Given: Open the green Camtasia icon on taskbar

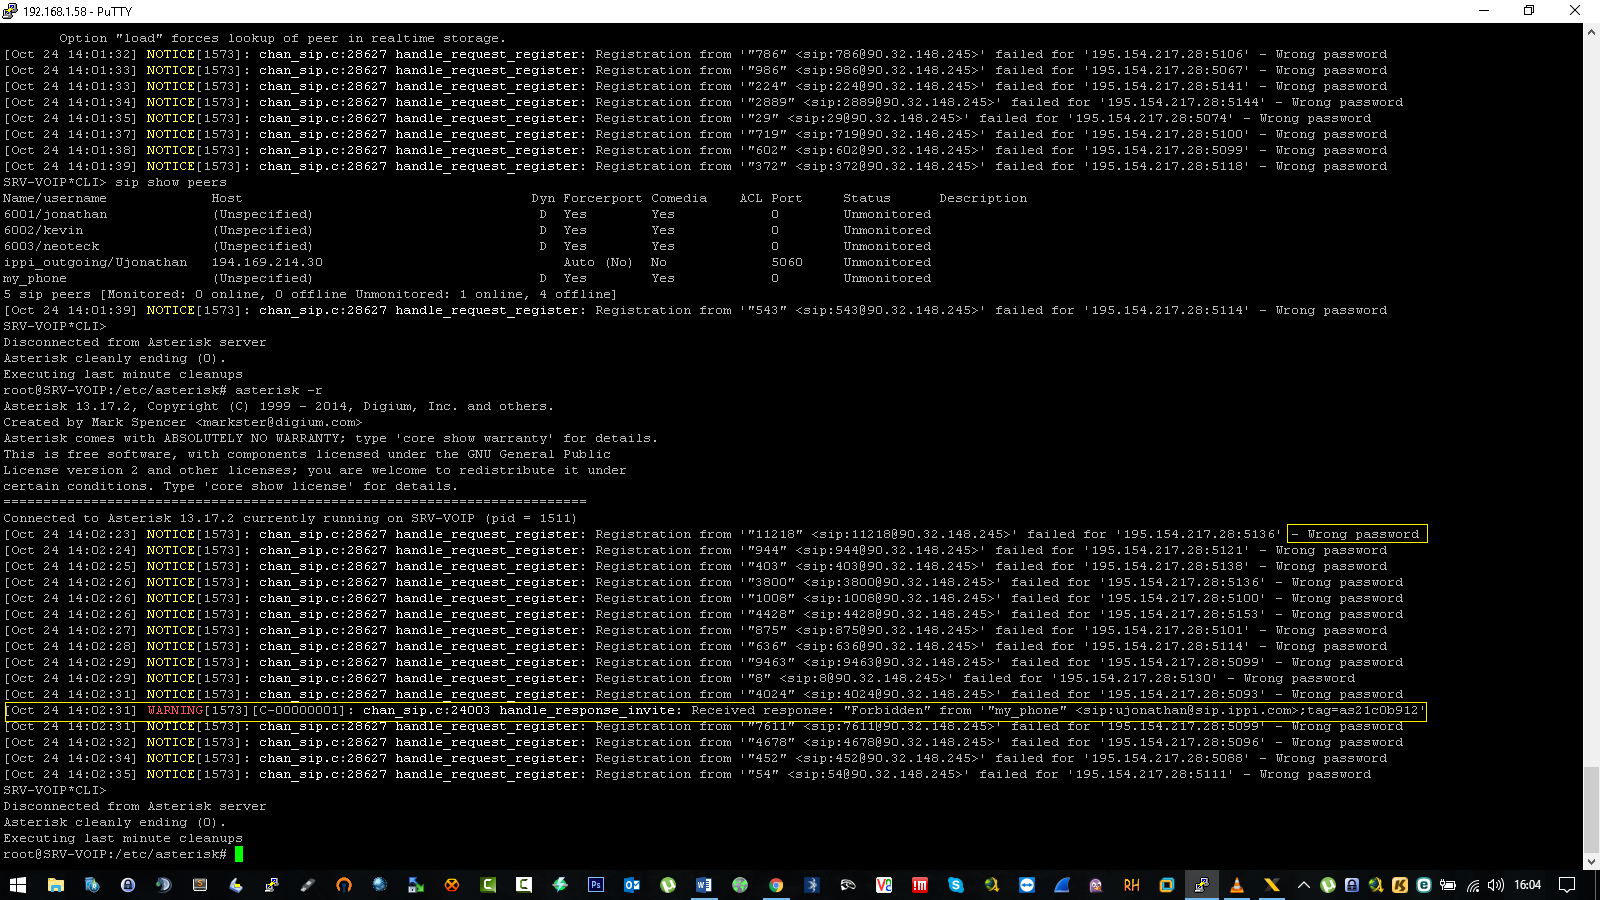Looking at the screenshot, I should tap(488, 885).
